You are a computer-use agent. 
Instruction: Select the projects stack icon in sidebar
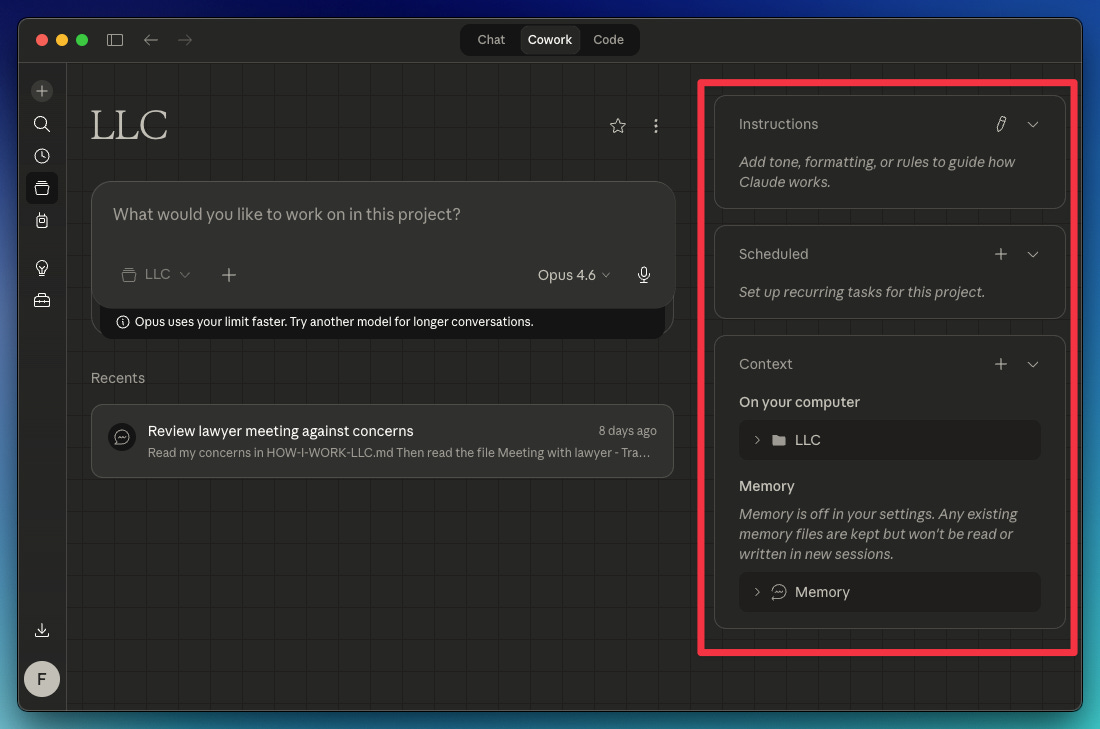(42, 188)
